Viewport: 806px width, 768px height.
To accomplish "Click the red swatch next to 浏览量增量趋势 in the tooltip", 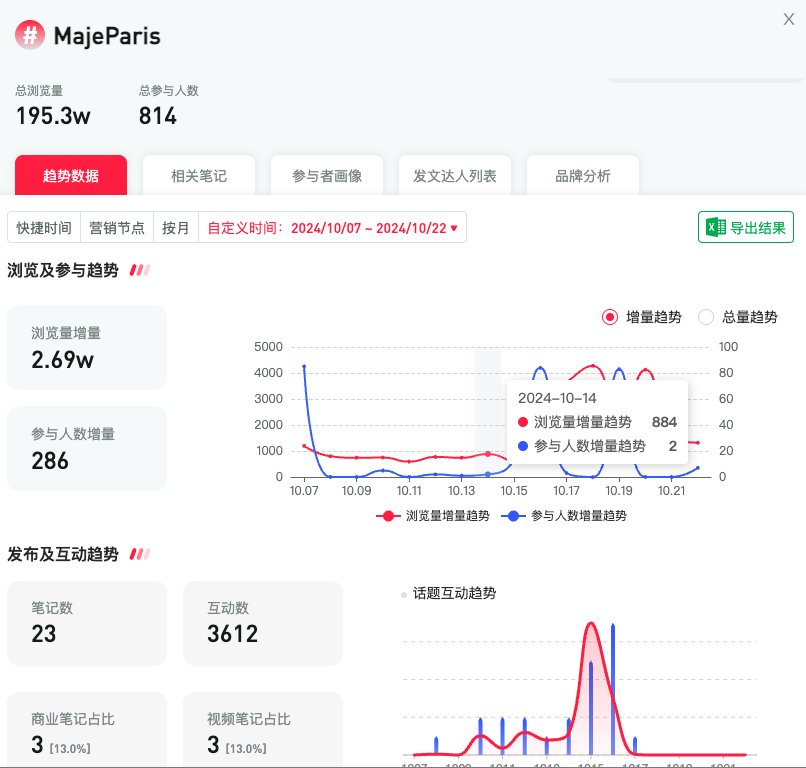I will [x=523, y=422].
